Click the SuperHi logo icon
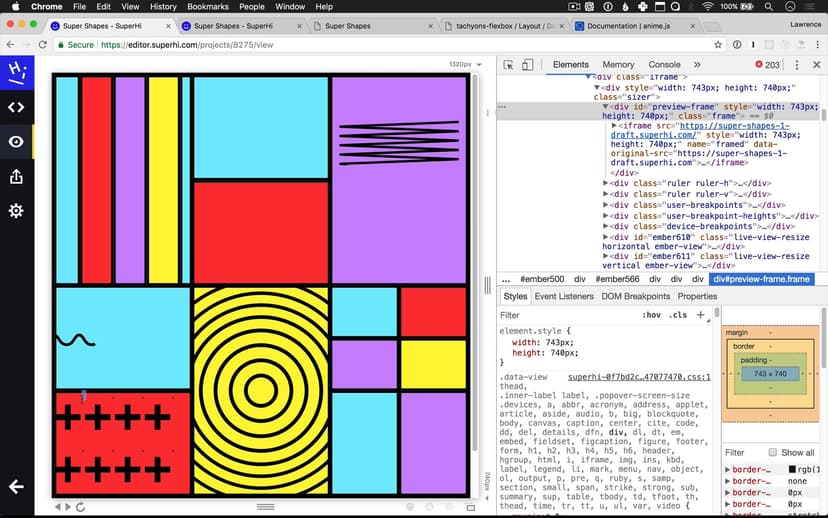This screenshot has height=518, width=828. click(x=16, y=72)
